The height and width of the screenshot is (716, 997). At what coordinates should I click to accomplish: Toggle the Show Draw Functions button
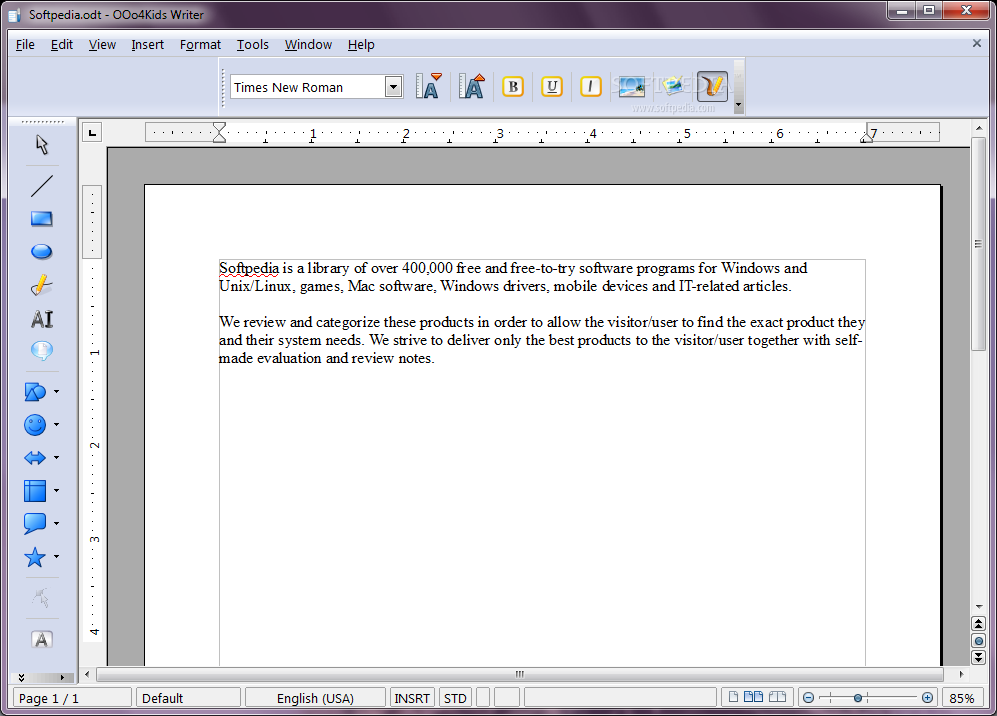click(x=712, y=86)
